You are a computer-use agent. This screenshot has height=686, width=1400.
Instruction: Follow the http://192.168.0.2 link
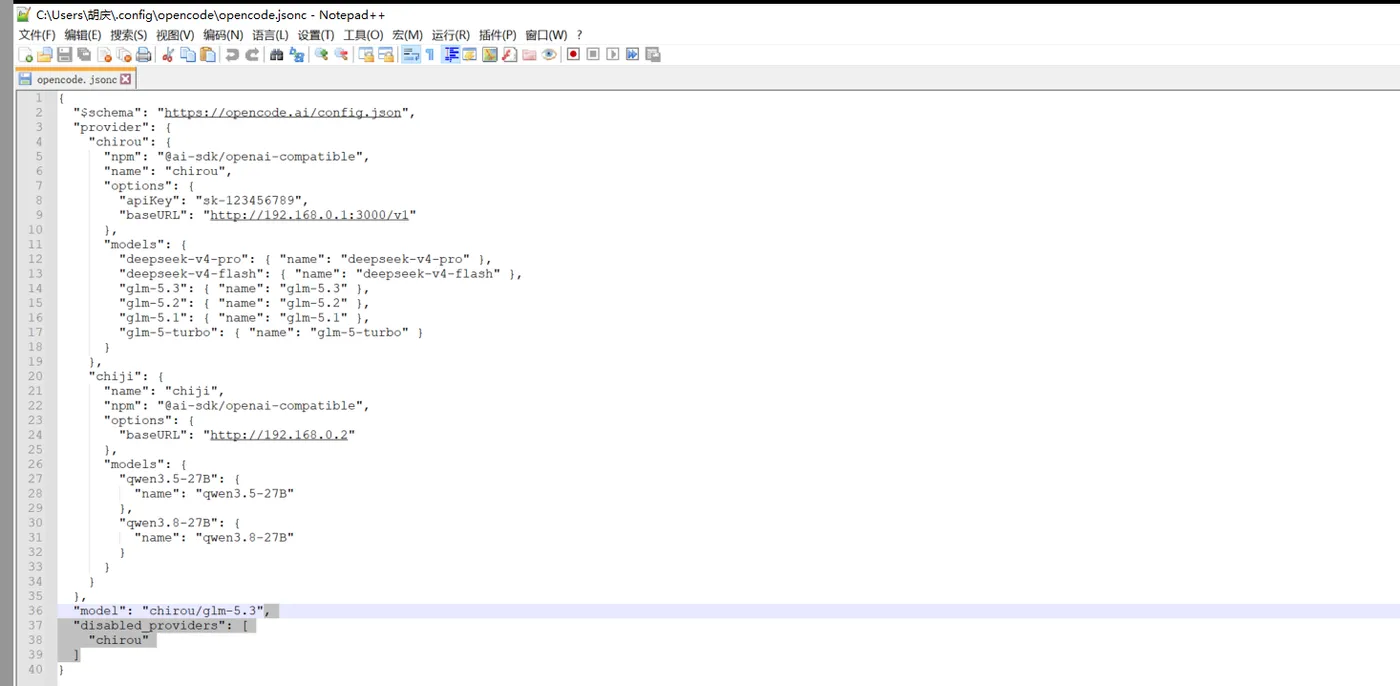(279, 435)
